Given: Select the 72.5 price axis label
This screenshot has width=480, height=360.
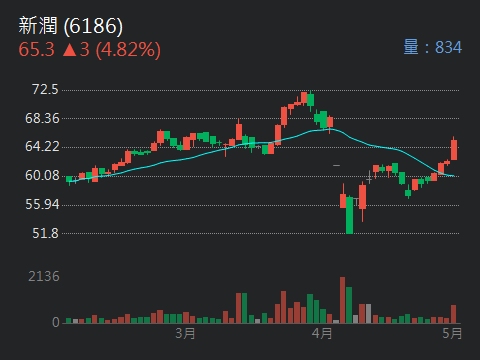Looking at the screenshot, I should pos(45,89).
